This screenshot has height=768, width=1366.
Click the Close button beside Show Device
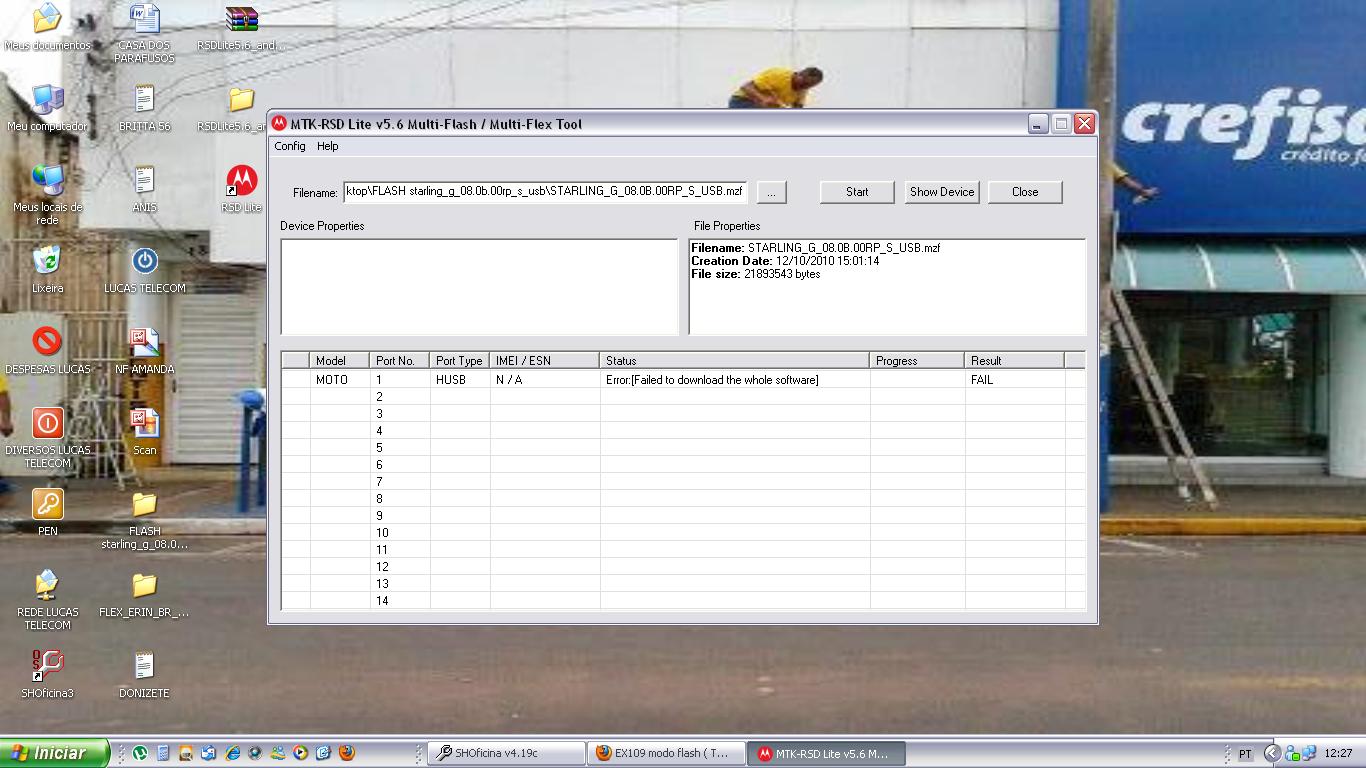point(1025,192)
